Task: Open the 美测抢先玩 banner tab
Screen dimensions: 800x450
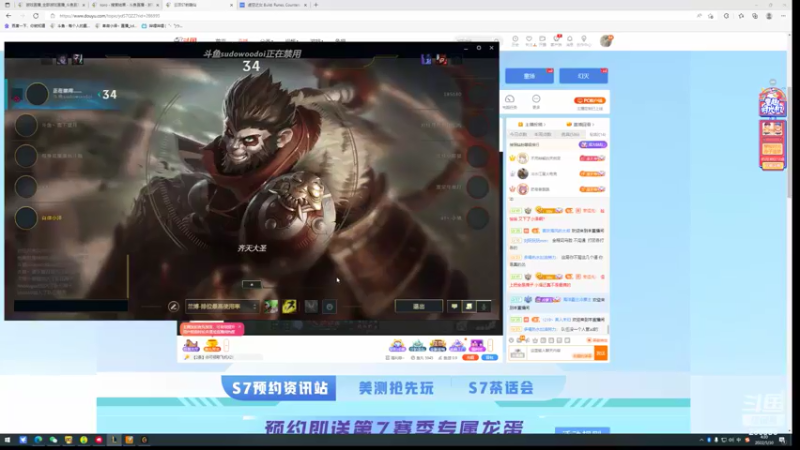Action: (x=396, y=388)
